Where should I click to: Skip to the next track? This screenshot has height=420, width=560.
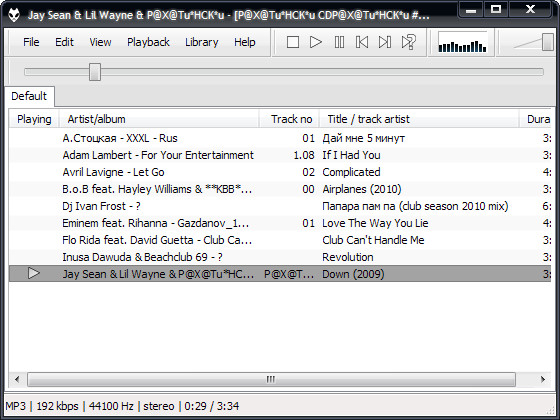(x=385, y=42)
